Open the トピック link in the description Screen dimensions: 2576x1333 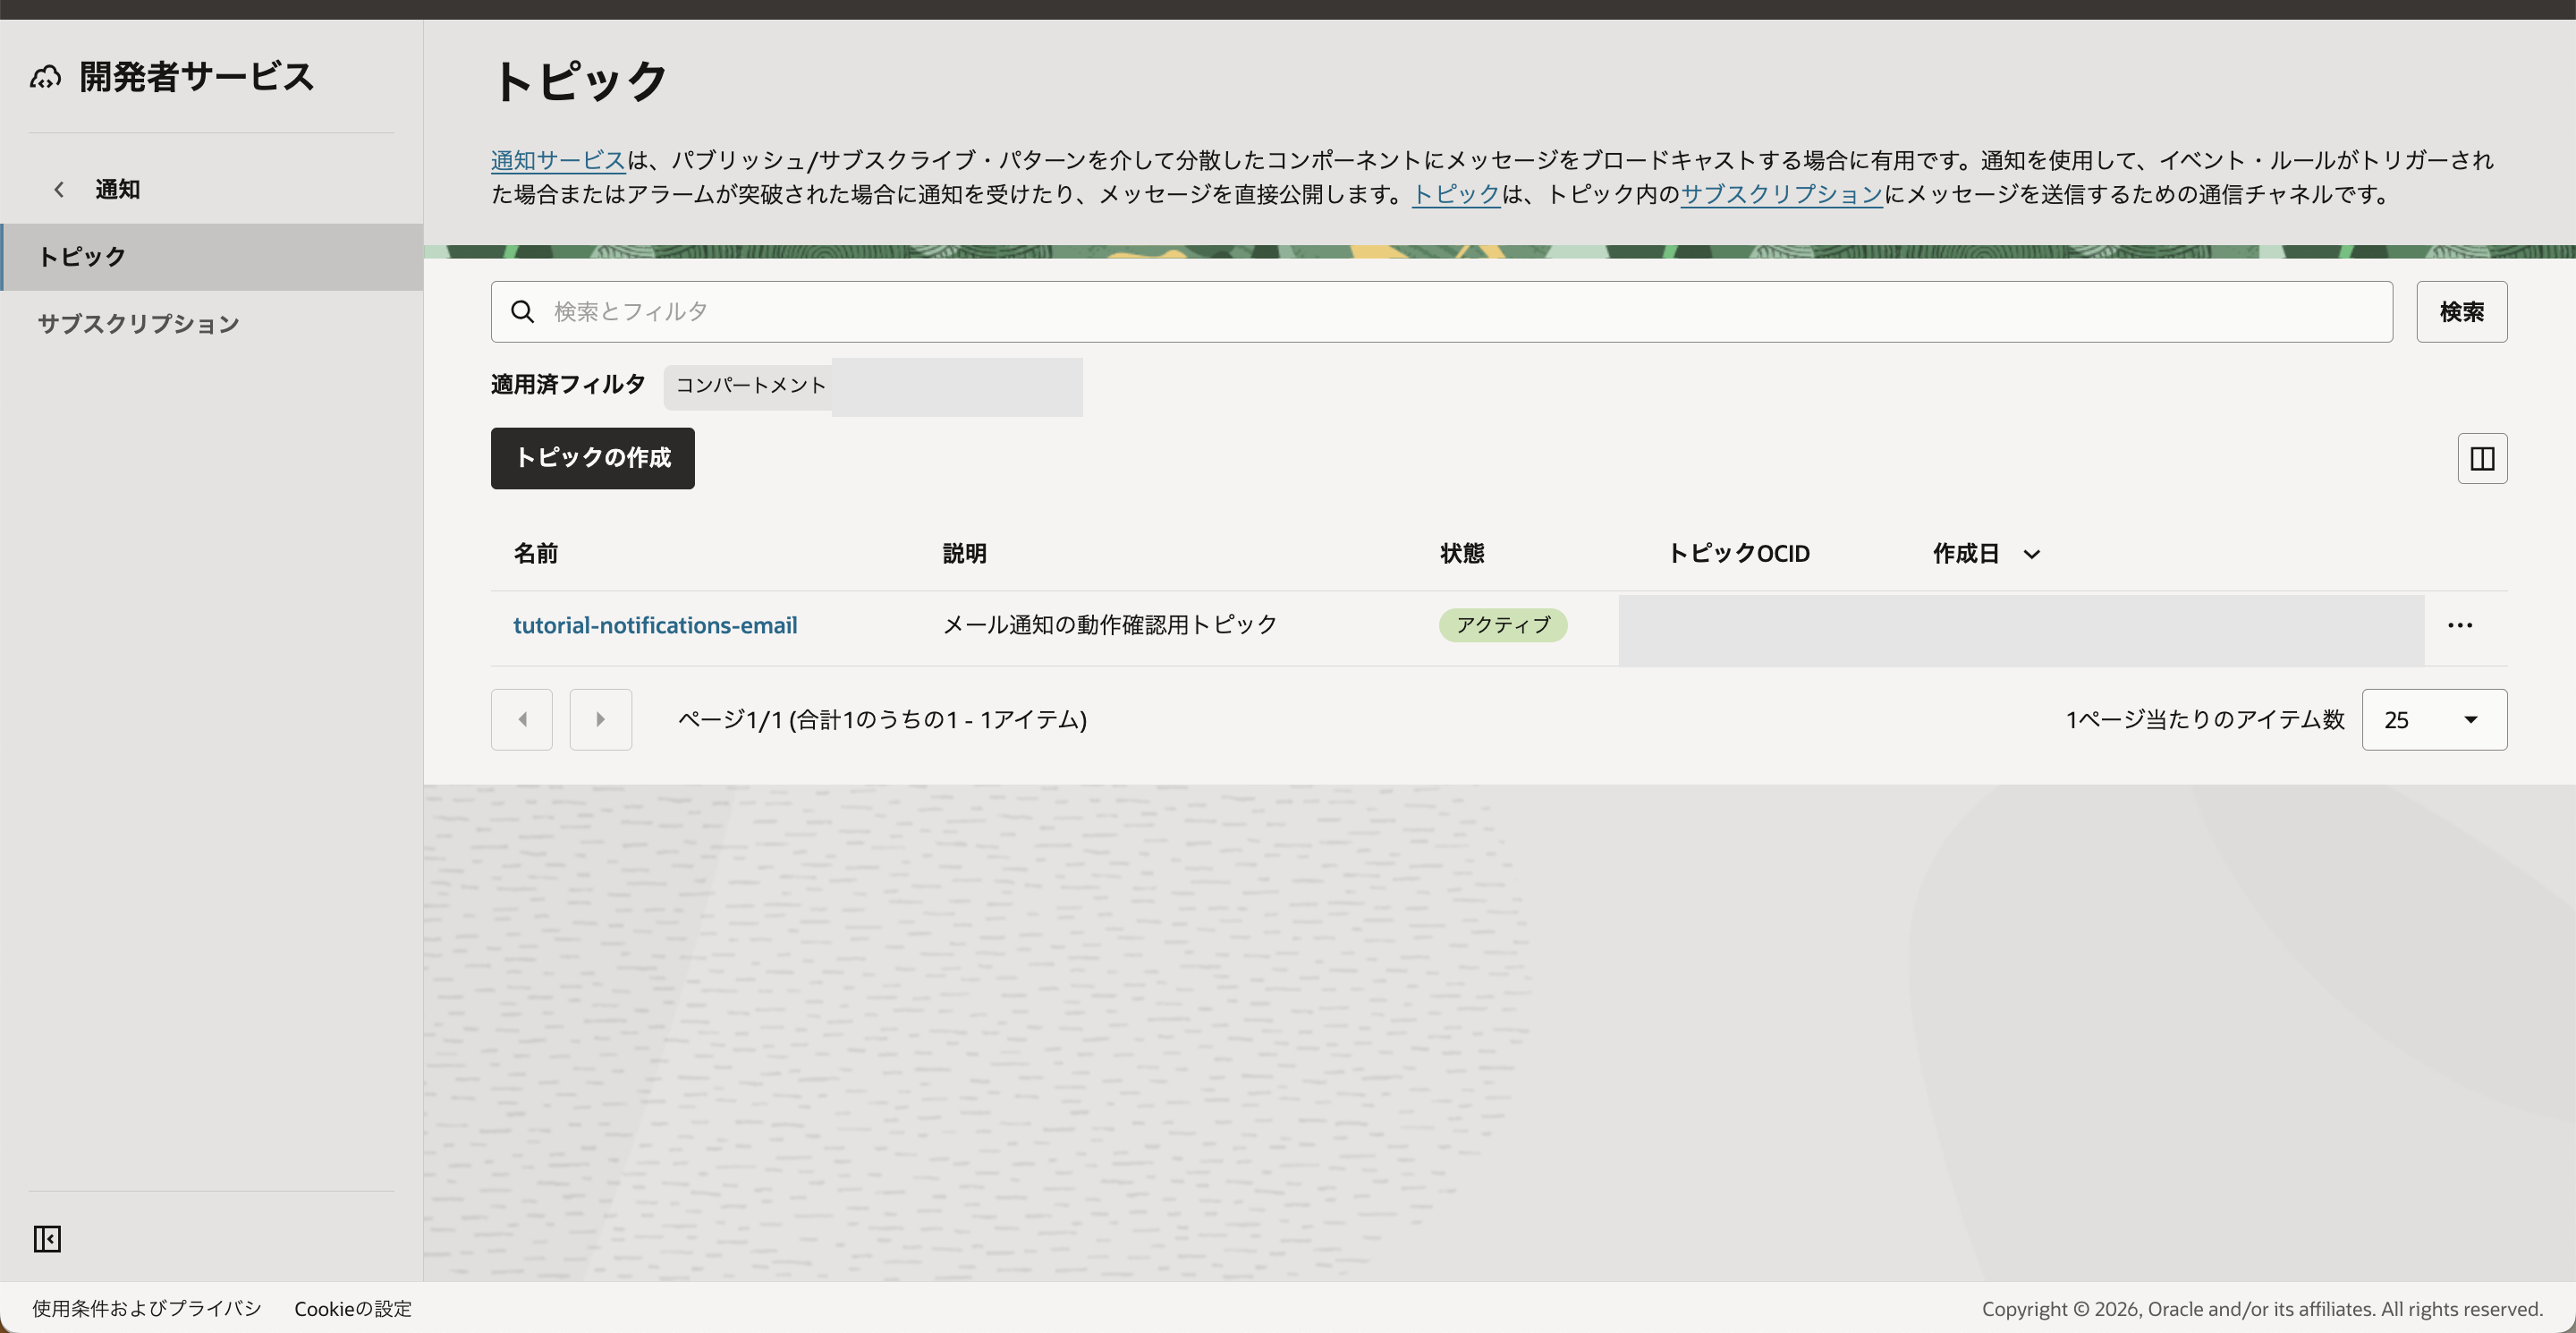tap(1456, 194)
